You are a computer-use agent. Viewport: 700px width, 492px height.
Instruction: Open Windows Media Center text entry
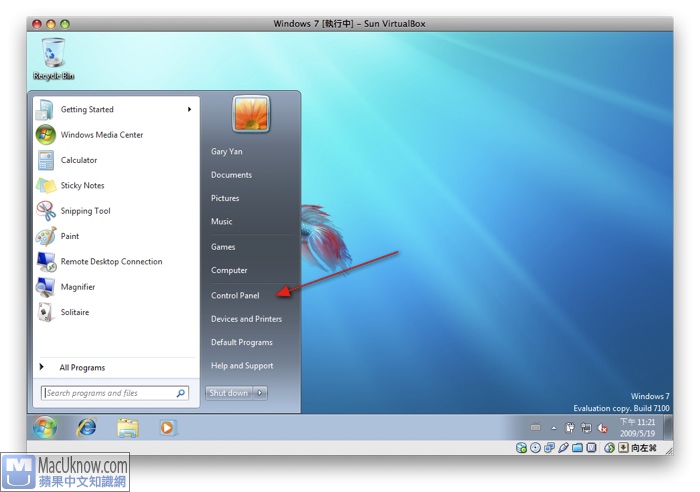102,135
